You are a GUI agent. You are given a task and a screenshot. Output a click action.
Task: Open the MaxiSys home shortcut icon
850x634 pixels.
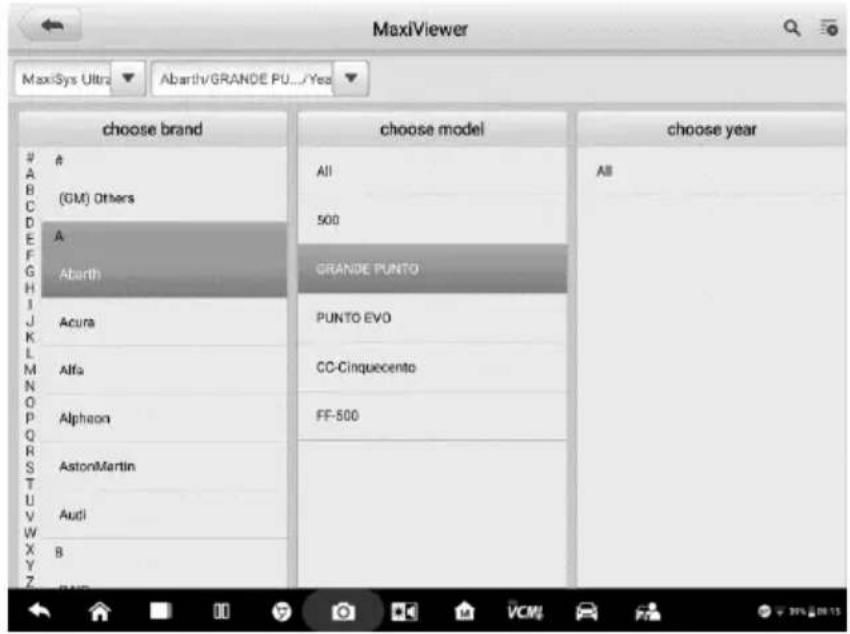tap(465, 612)
